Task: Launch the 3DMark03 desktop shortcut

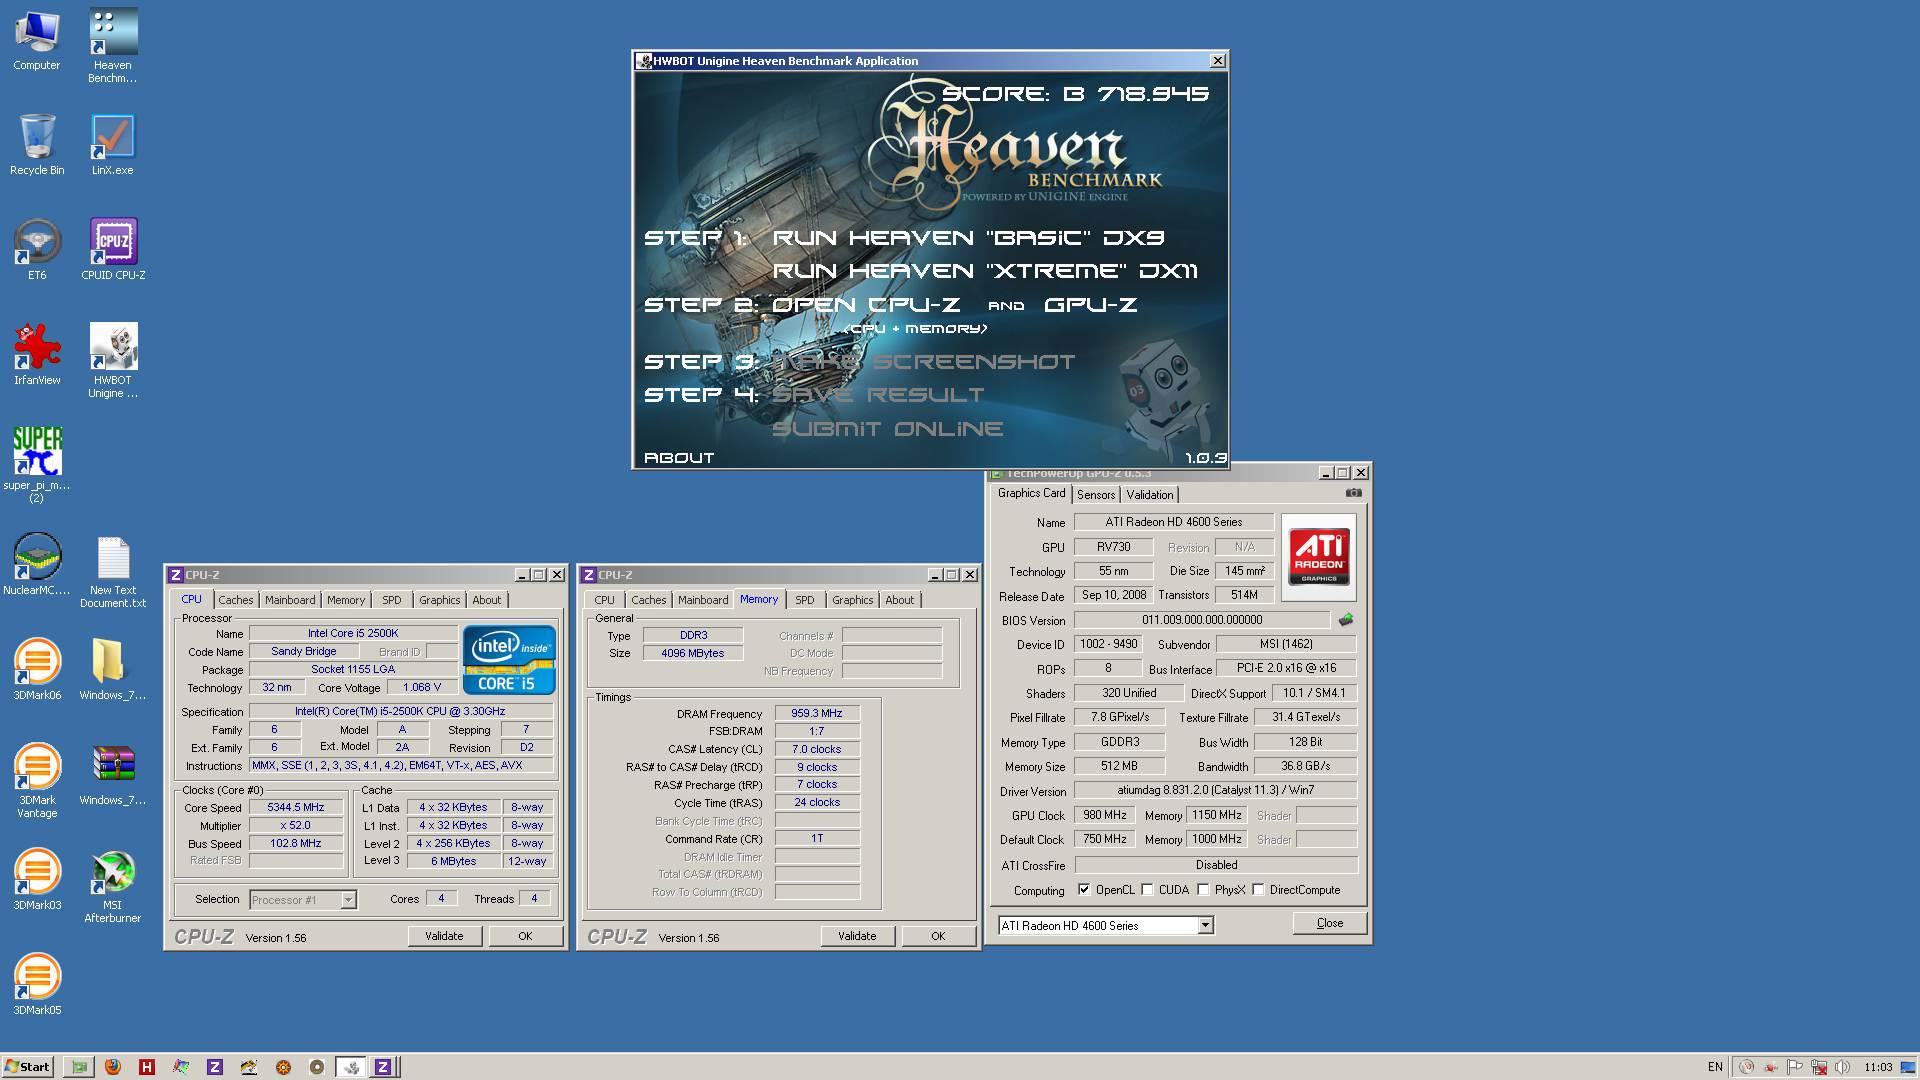Action: (37, 880)
